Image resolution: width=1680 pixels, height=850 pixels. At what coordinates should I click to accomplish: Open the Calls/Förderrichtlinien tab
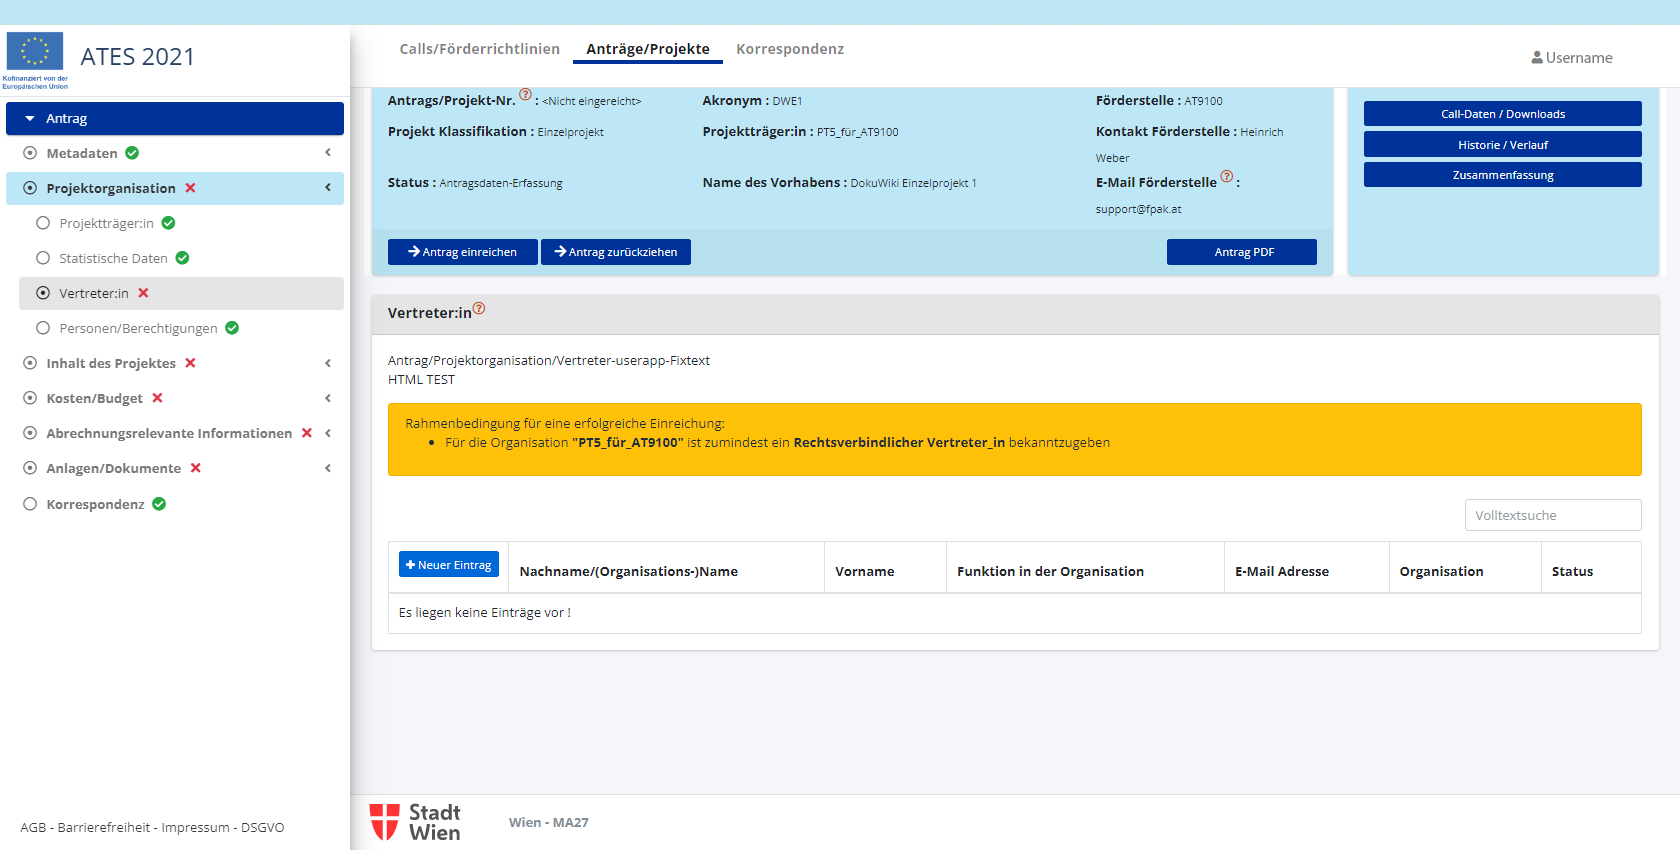coord(480,49)
